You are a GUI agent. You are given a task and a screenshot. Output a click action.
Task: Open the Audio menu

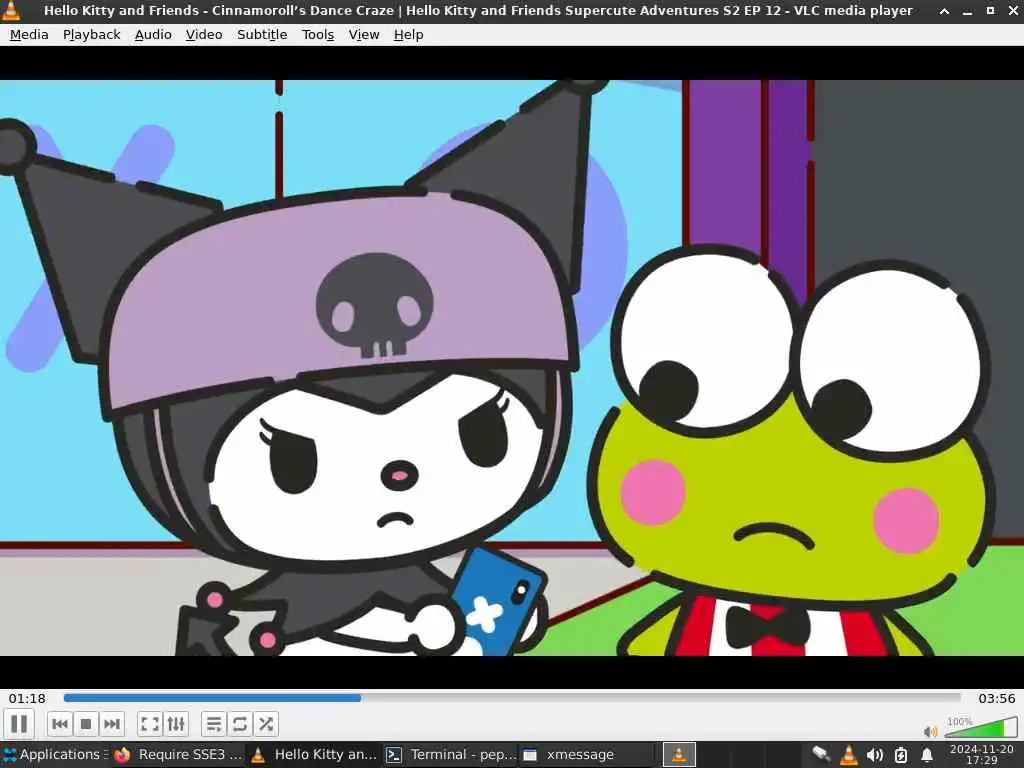pyautogui.click(x=153, y=35)
